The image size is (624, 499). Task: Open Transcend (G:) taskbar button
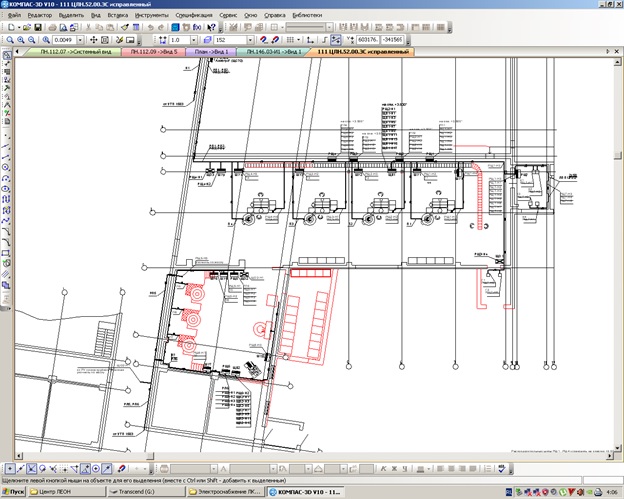click(146, 492)
